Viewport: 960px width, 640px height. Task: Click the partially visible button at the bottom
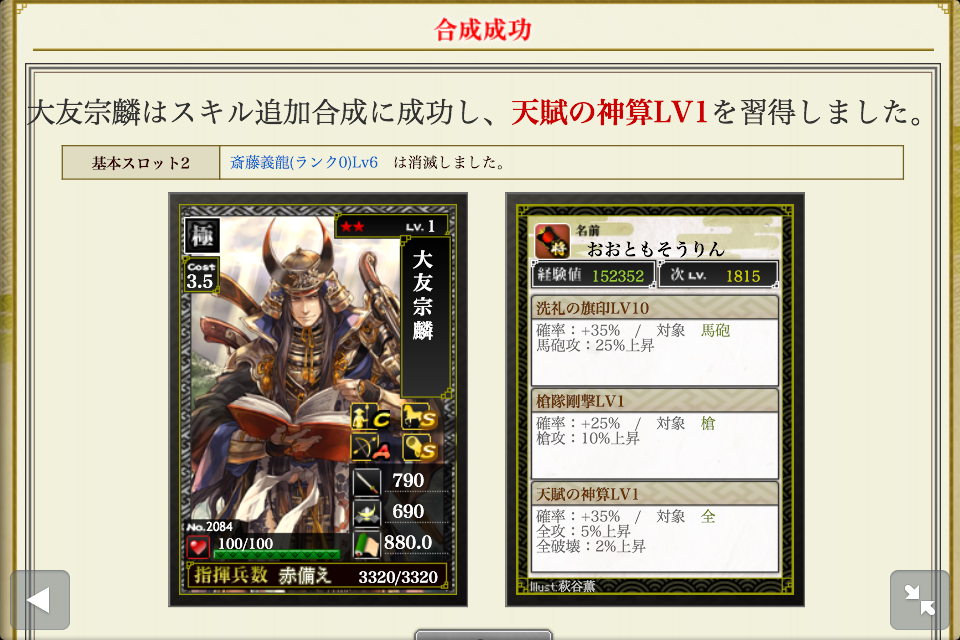point(483,634)
